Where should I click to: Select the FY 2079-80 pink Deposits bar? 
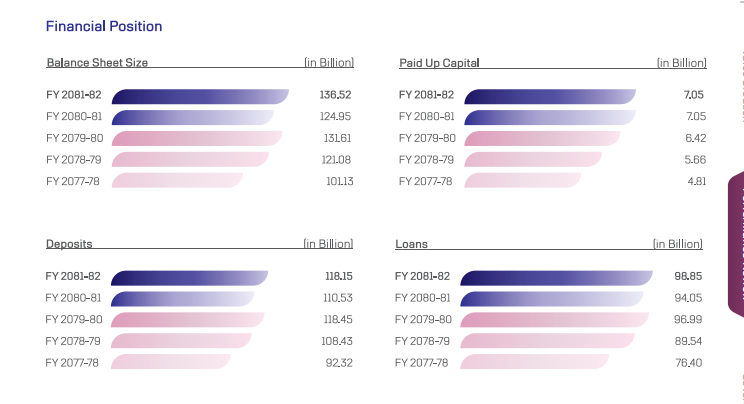click(x=187, y=320)
